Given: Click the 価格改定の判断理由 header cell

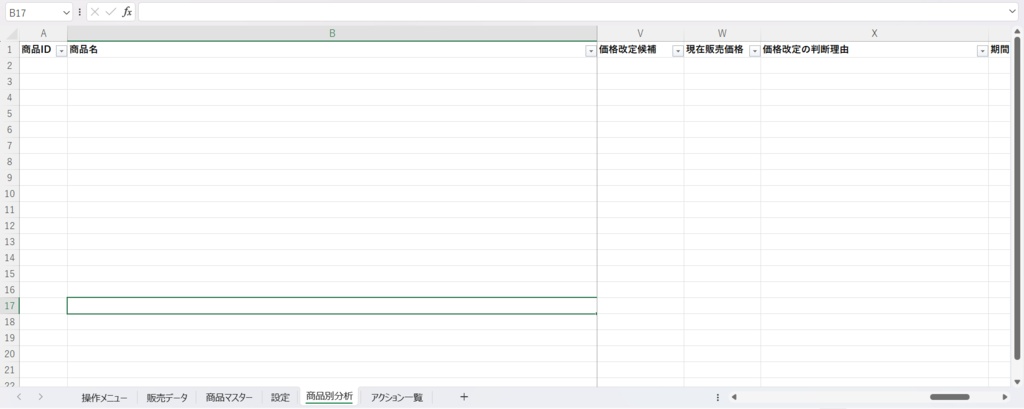Looking at the screenshot, I should tap(874, 50).
